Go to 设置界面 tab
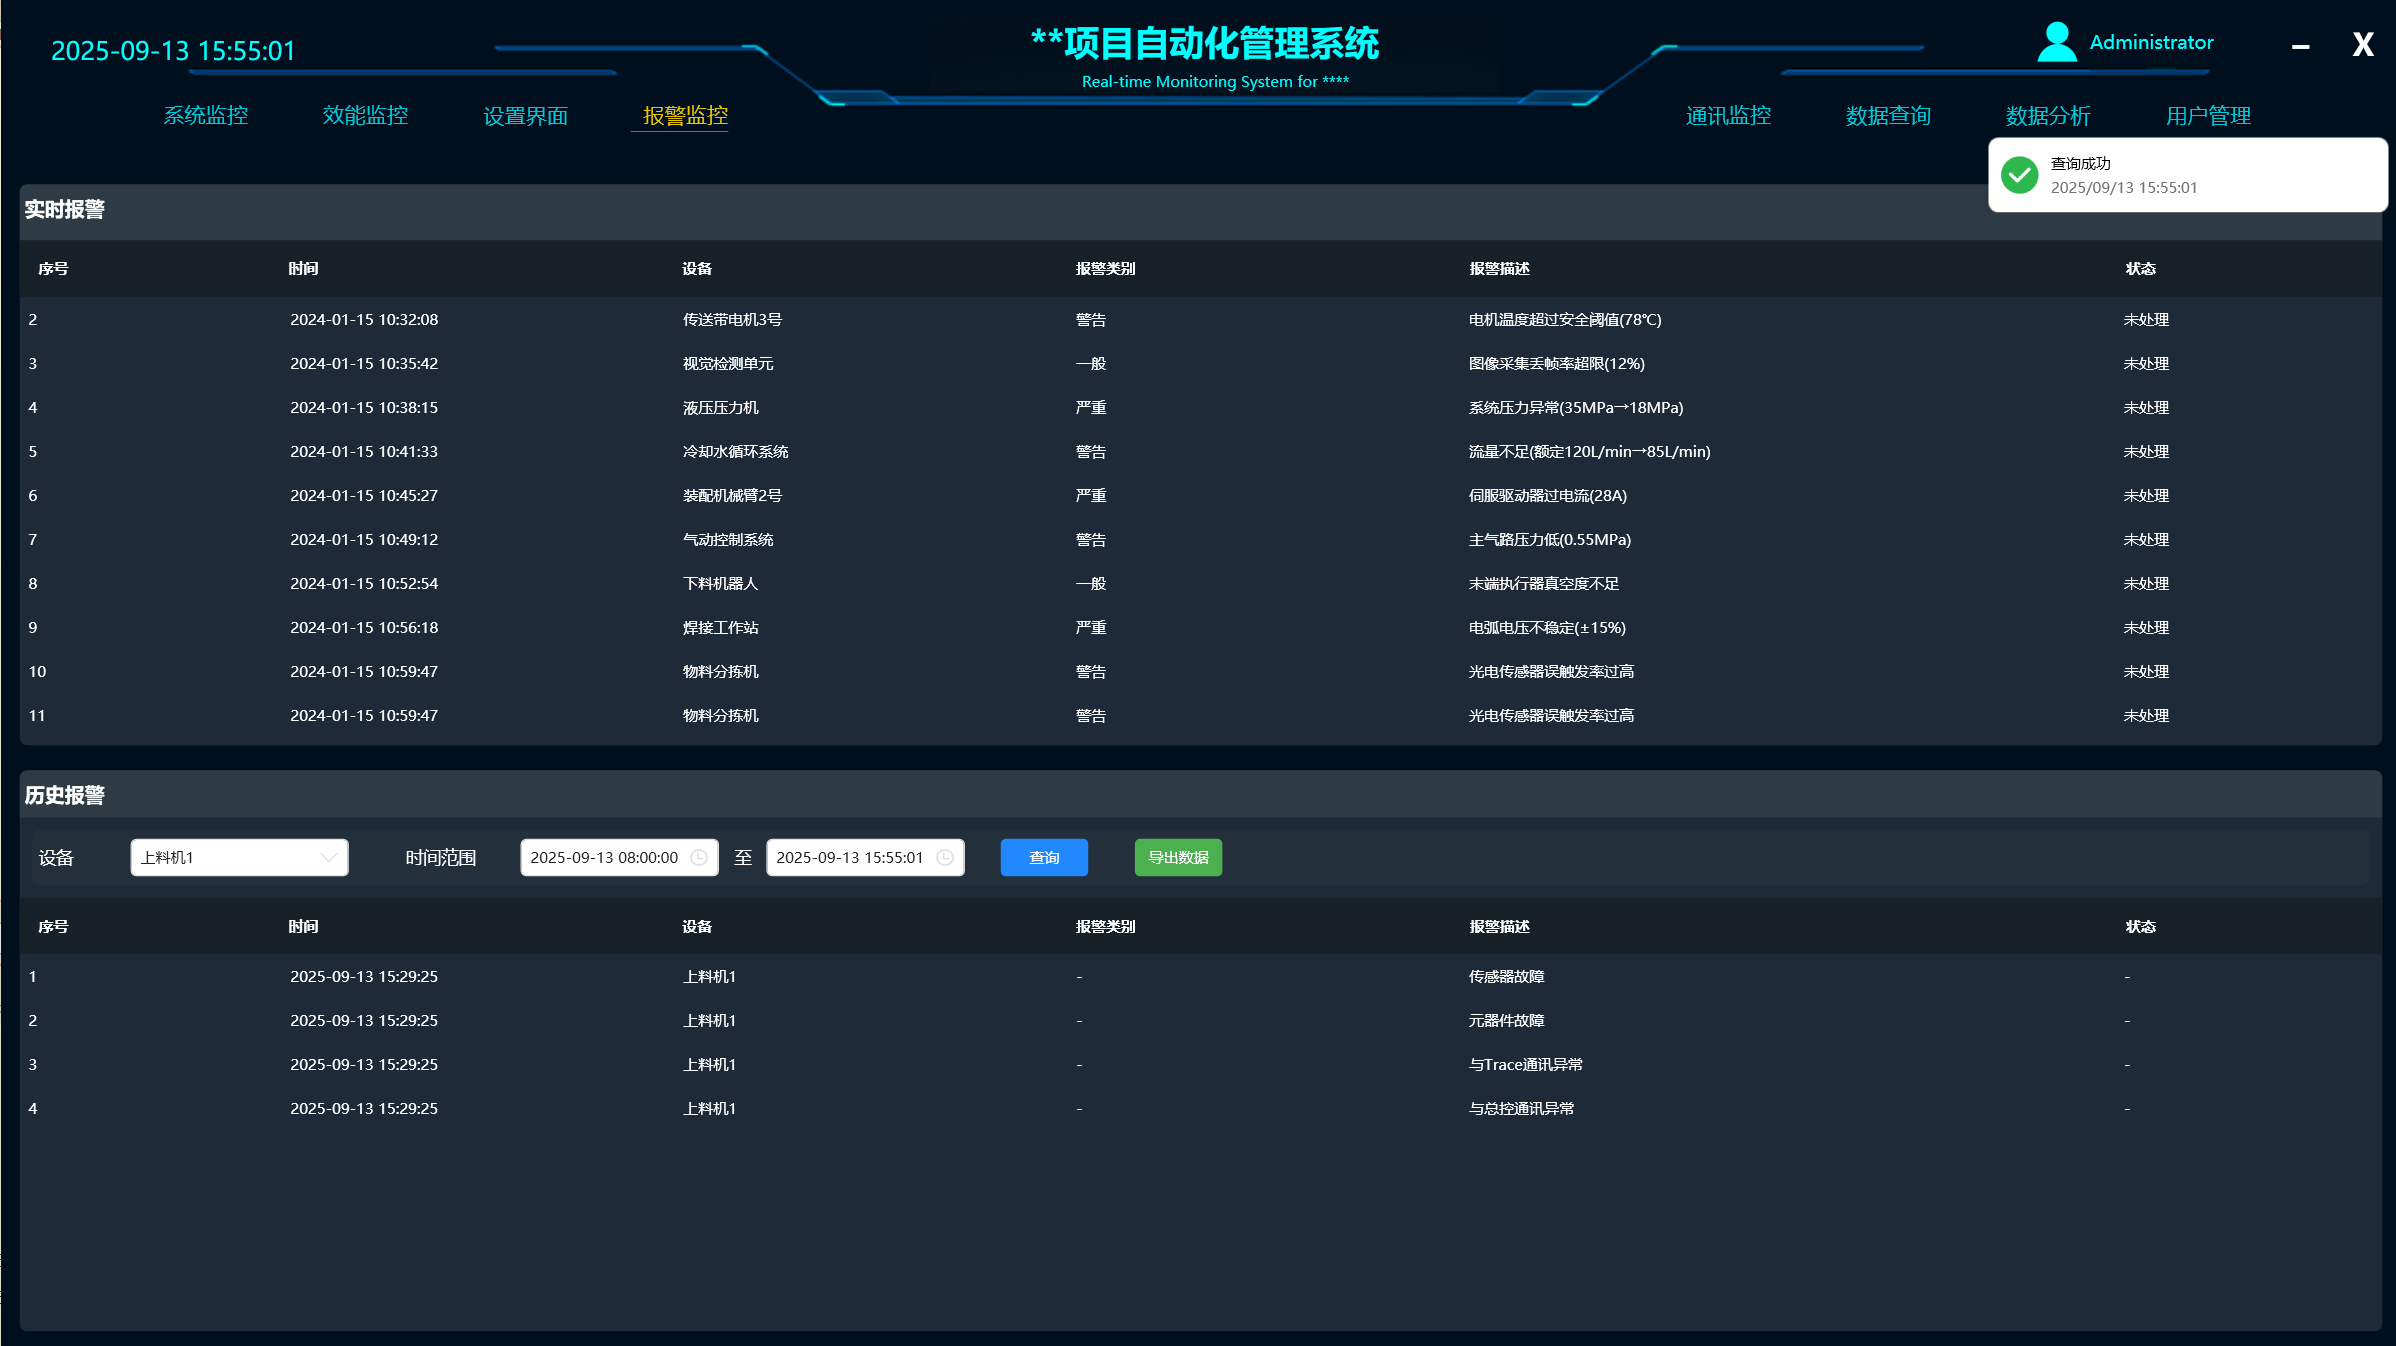Viewport: 2396px width, 1346px height. point(525,116)
